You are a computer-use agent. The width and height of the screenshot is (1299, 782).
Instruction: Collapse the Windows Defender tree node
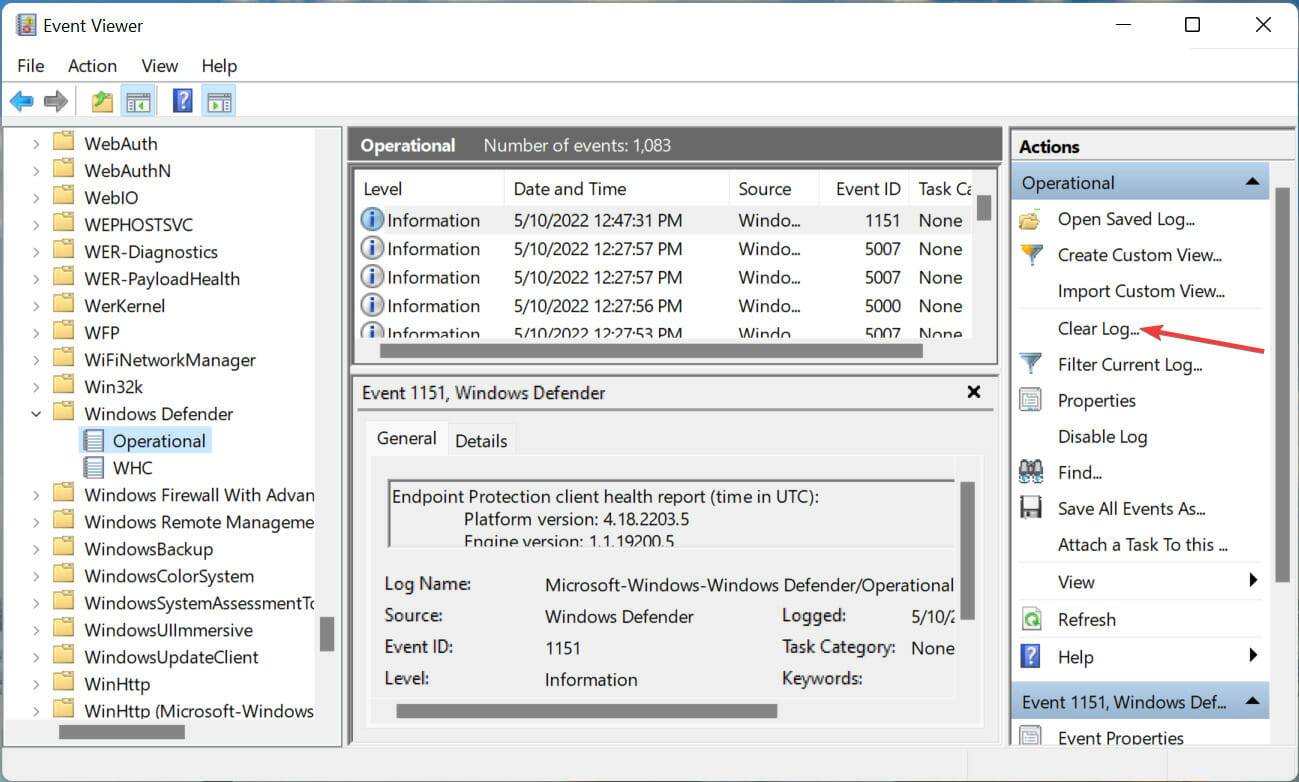(x=36, y=413)
